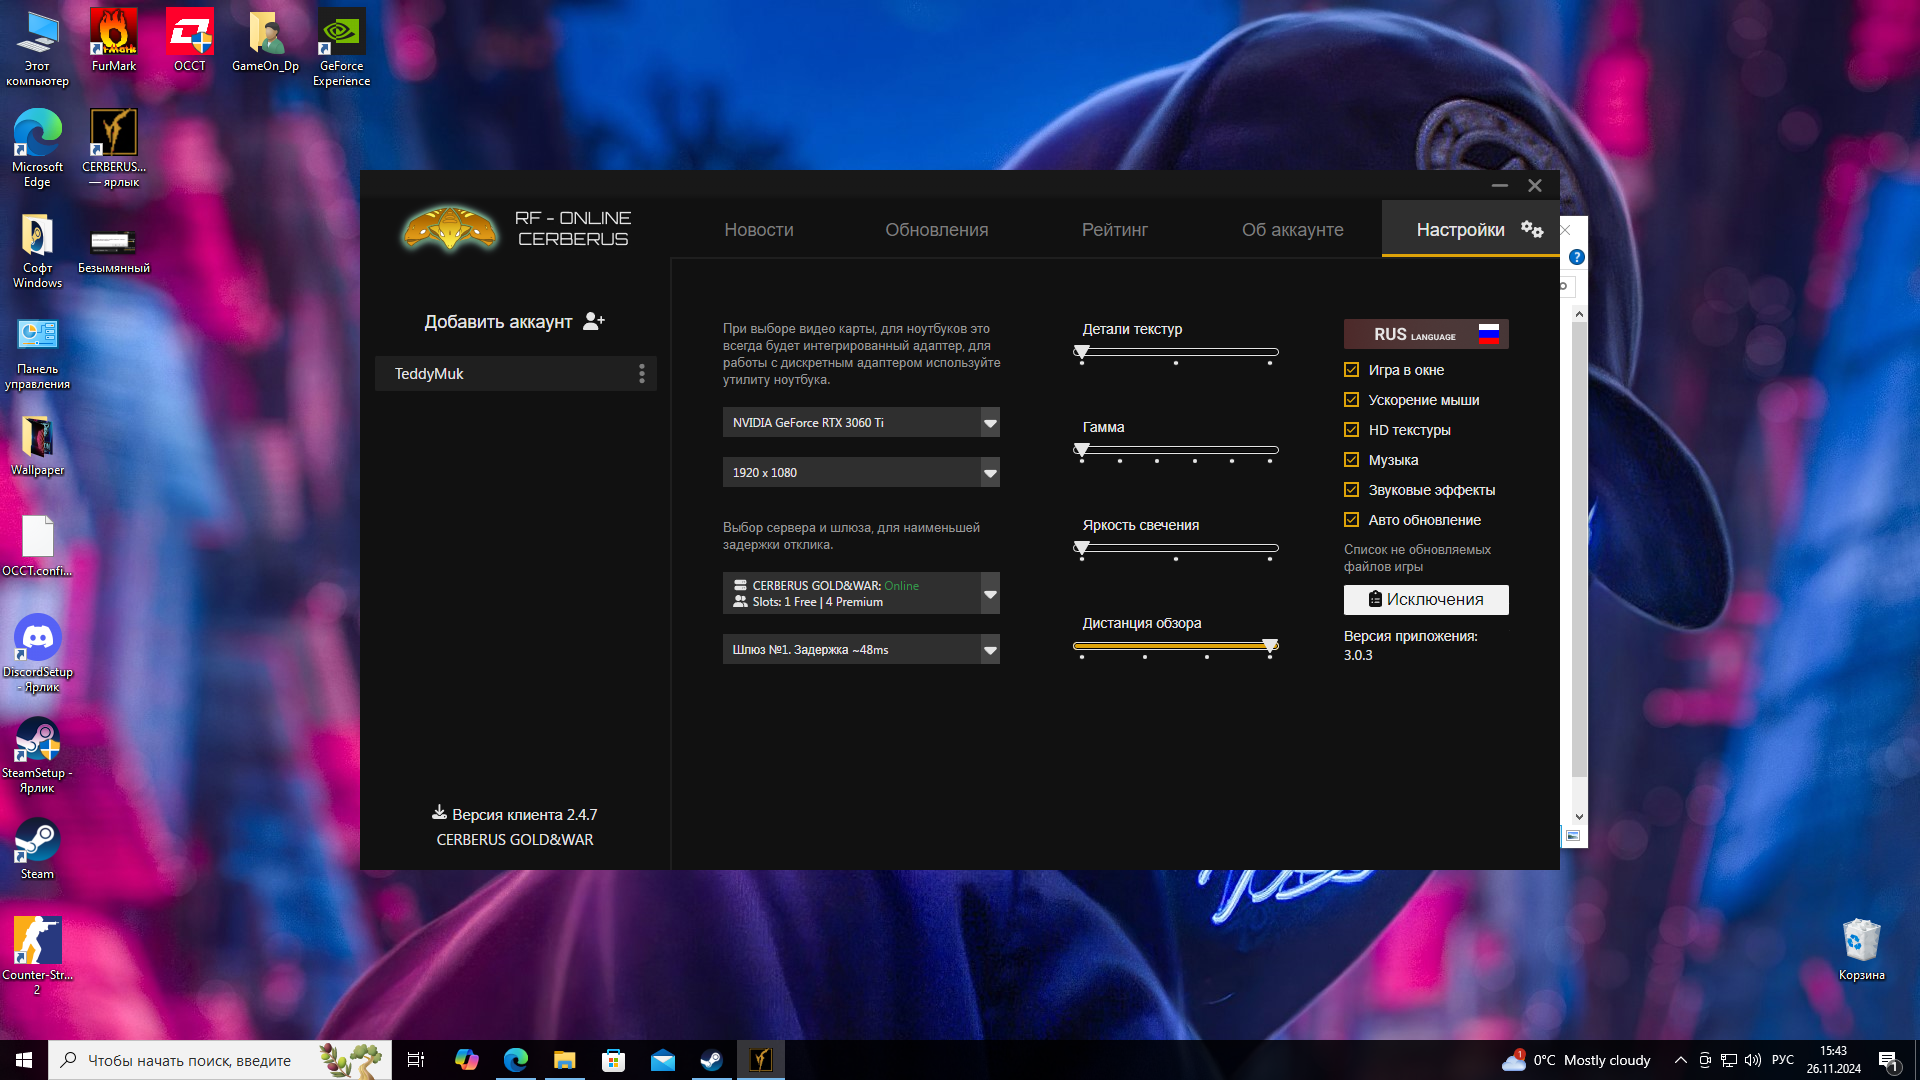Select the Настройки tab label

(x=1460, y=229)
